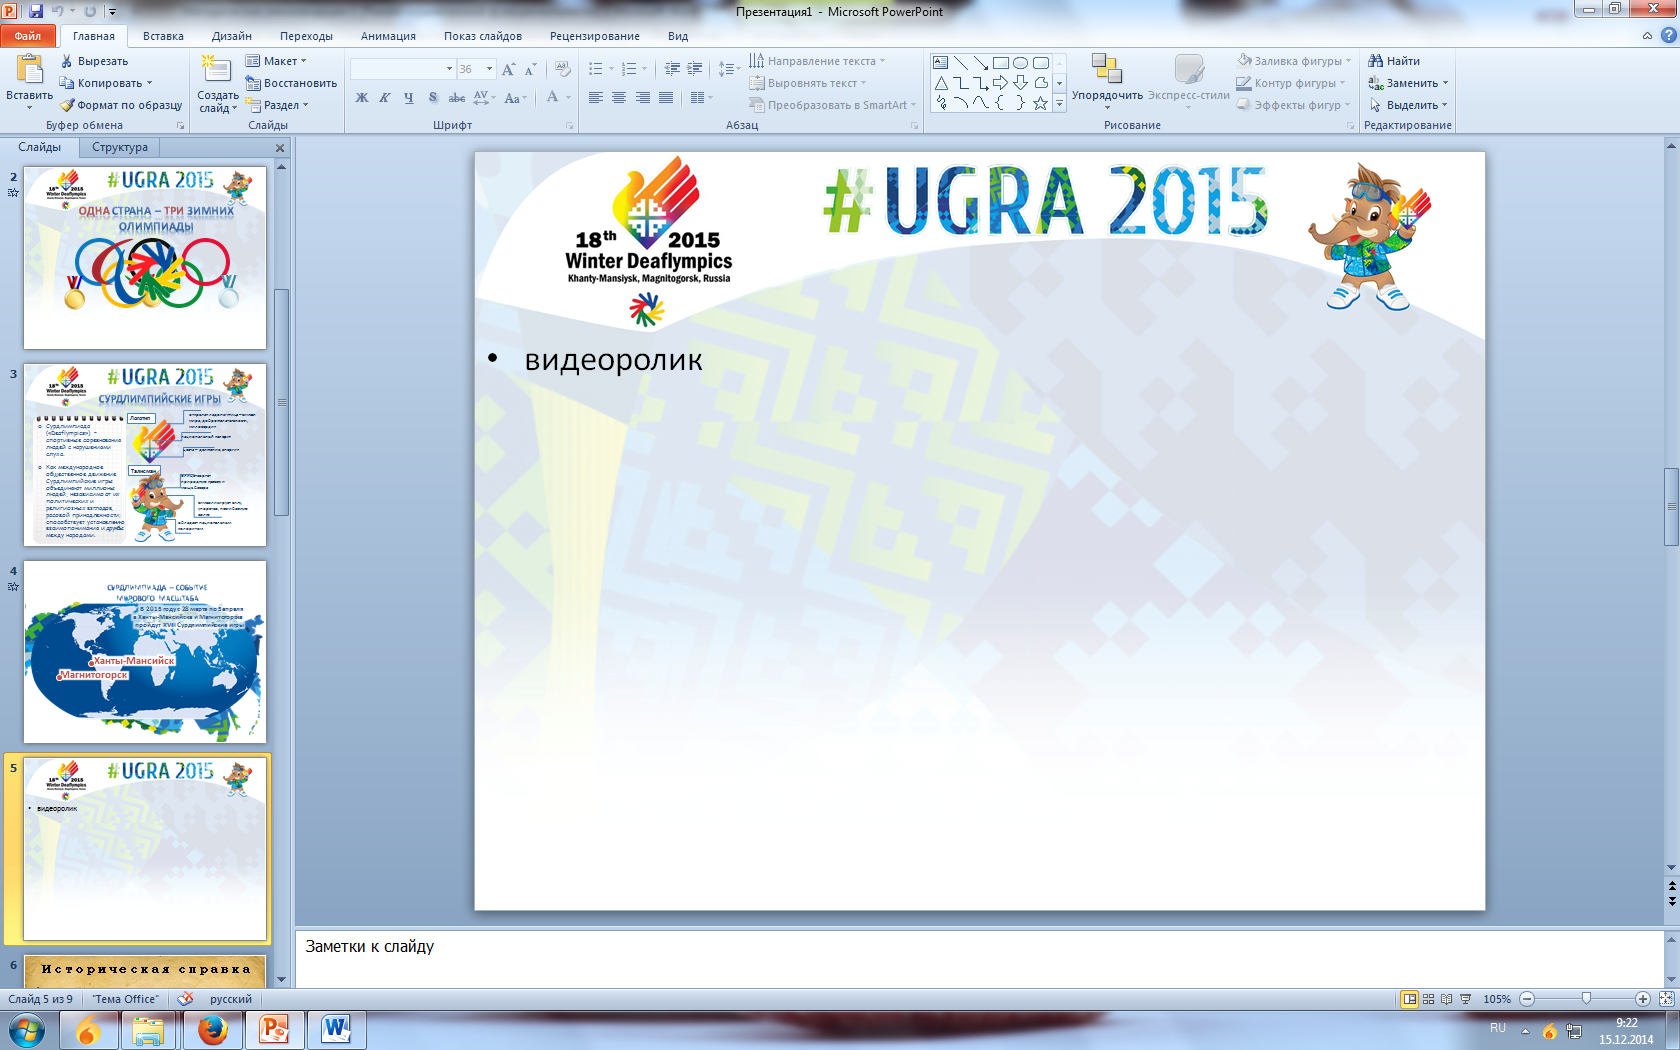Click the zoom in plus button
Viewport: 1680px width, 1050px height.
tap(1643, 999)
